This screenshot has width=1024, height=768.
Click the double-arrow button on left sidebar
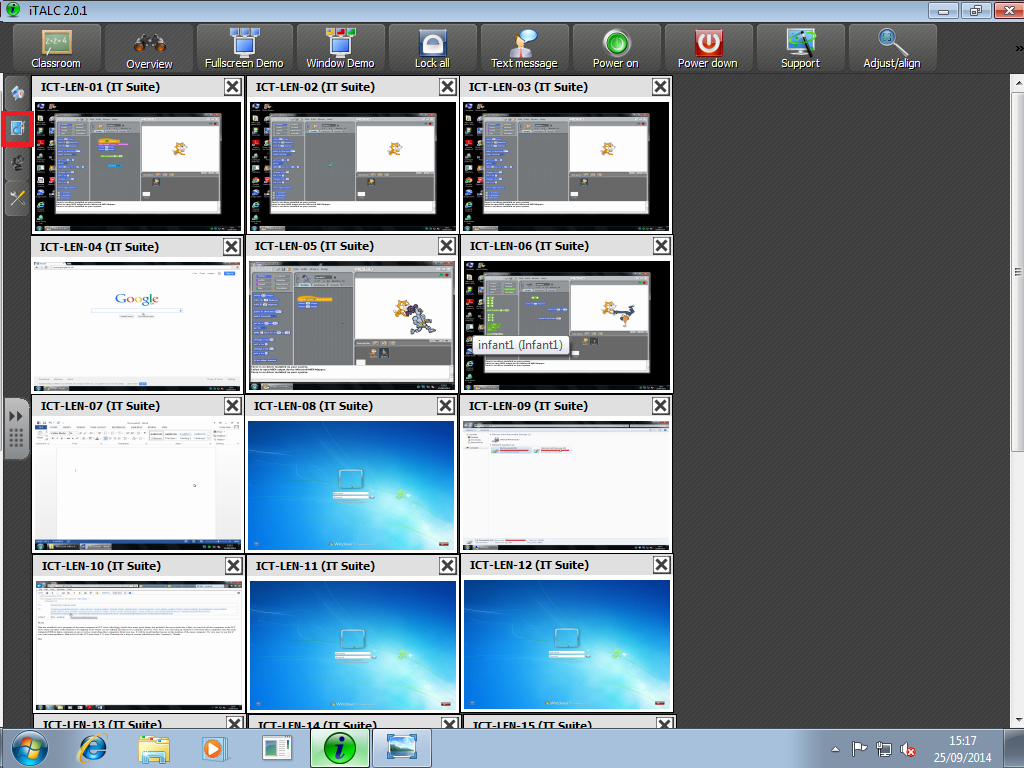[16, 416]
